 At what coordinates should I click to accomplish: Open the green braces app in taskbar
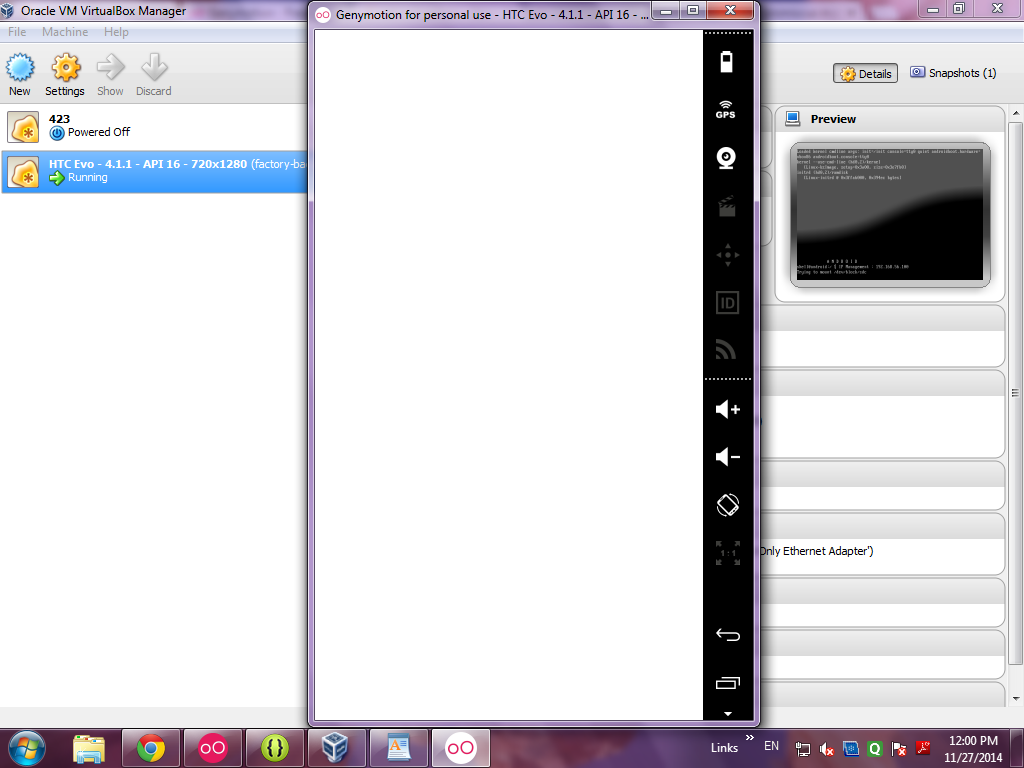pos(274,748)
